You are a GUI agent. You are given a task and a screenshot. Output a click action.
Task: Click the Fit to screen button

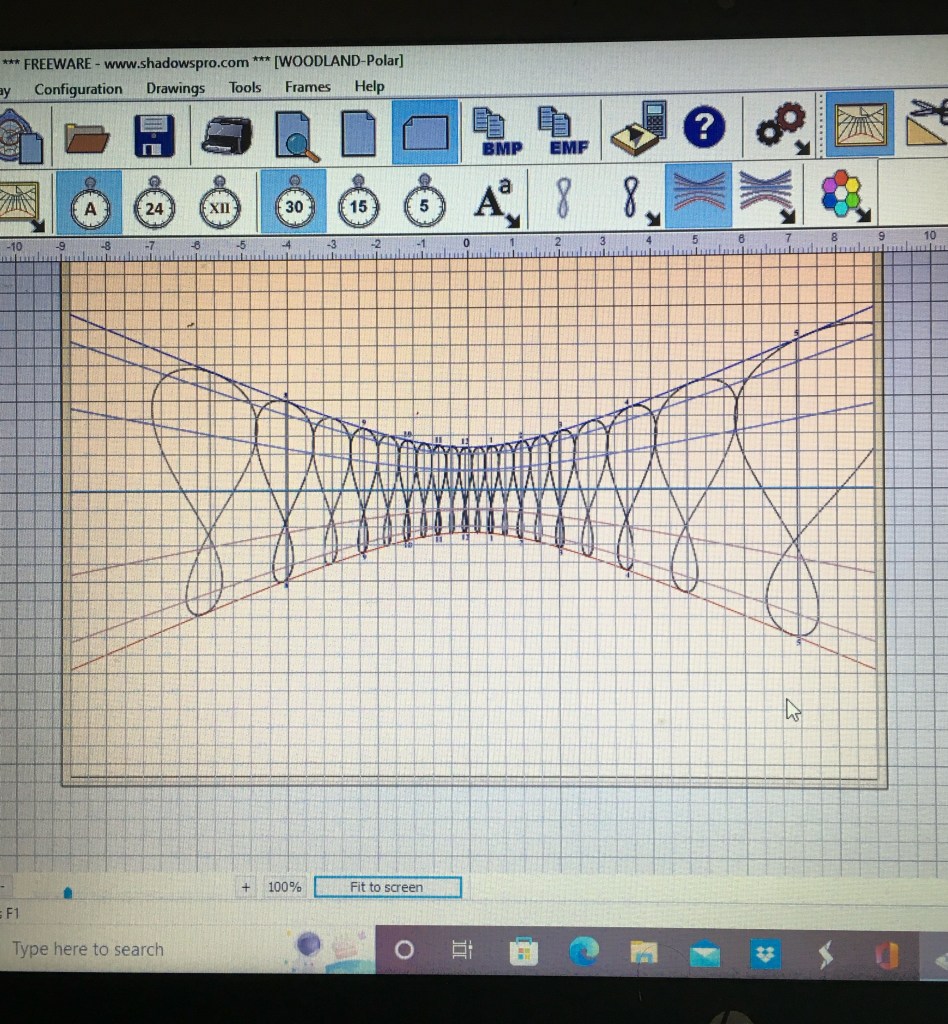pos(387,887)
